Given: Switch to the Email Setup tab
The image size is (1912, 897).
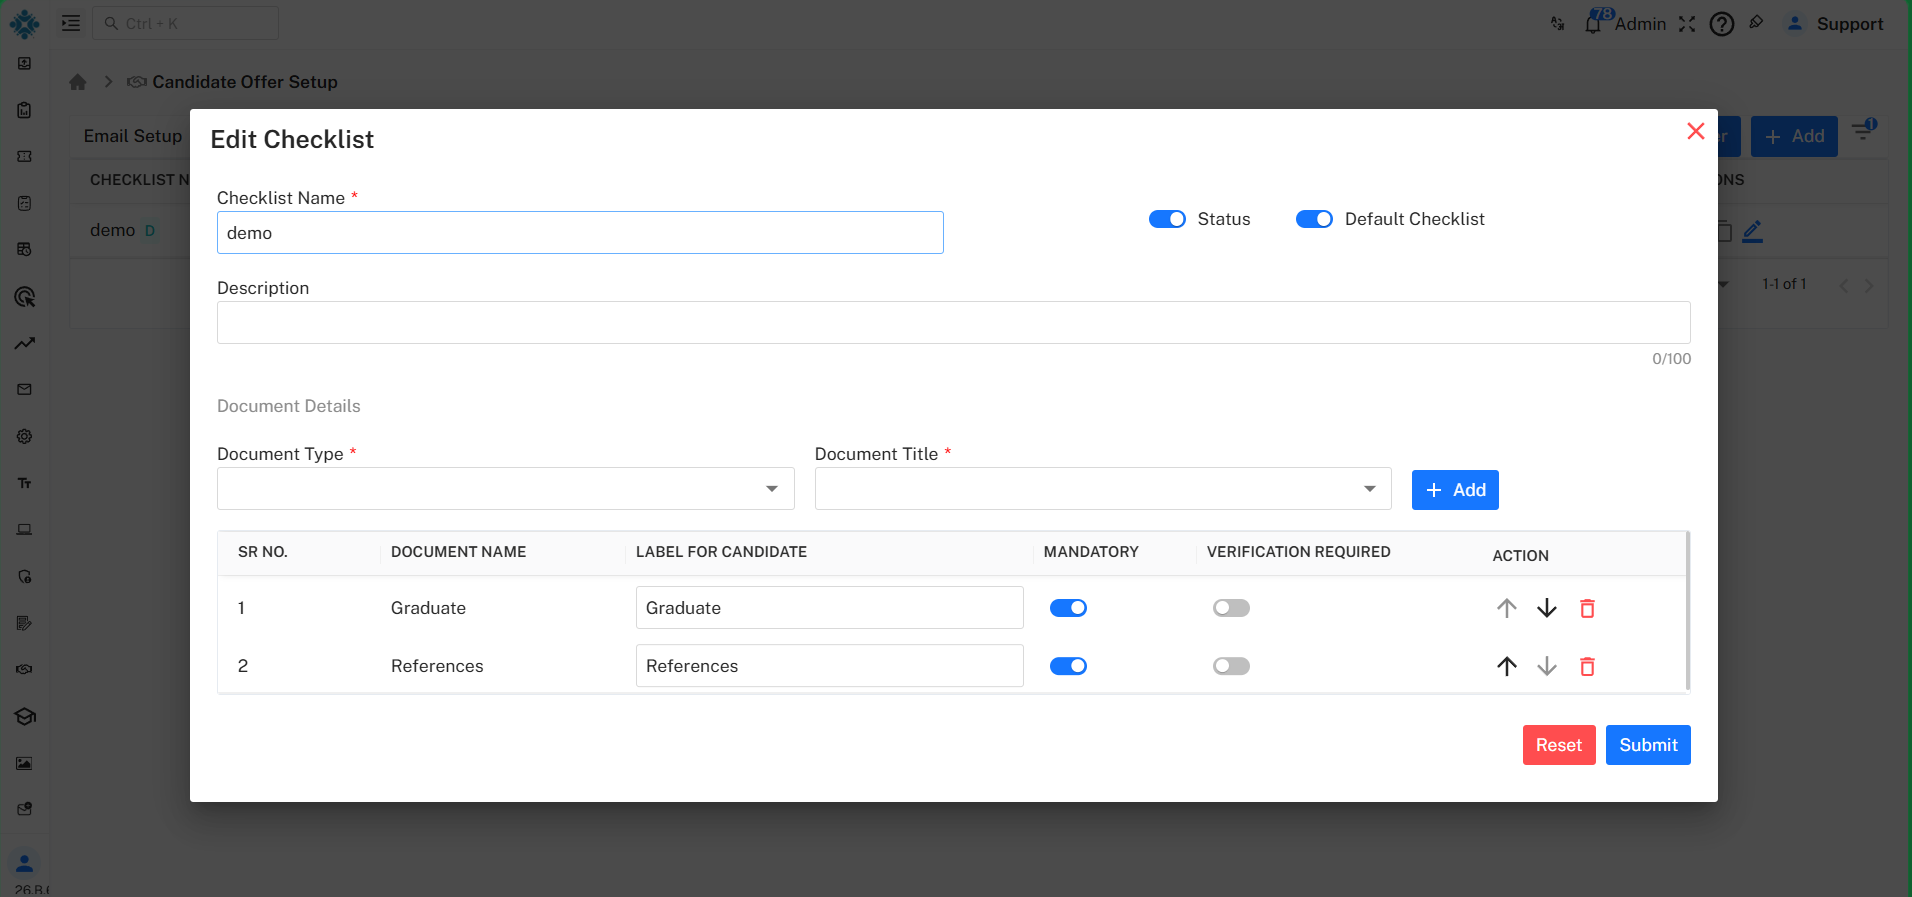Looking at the screenshot, I should pos(133,136).
